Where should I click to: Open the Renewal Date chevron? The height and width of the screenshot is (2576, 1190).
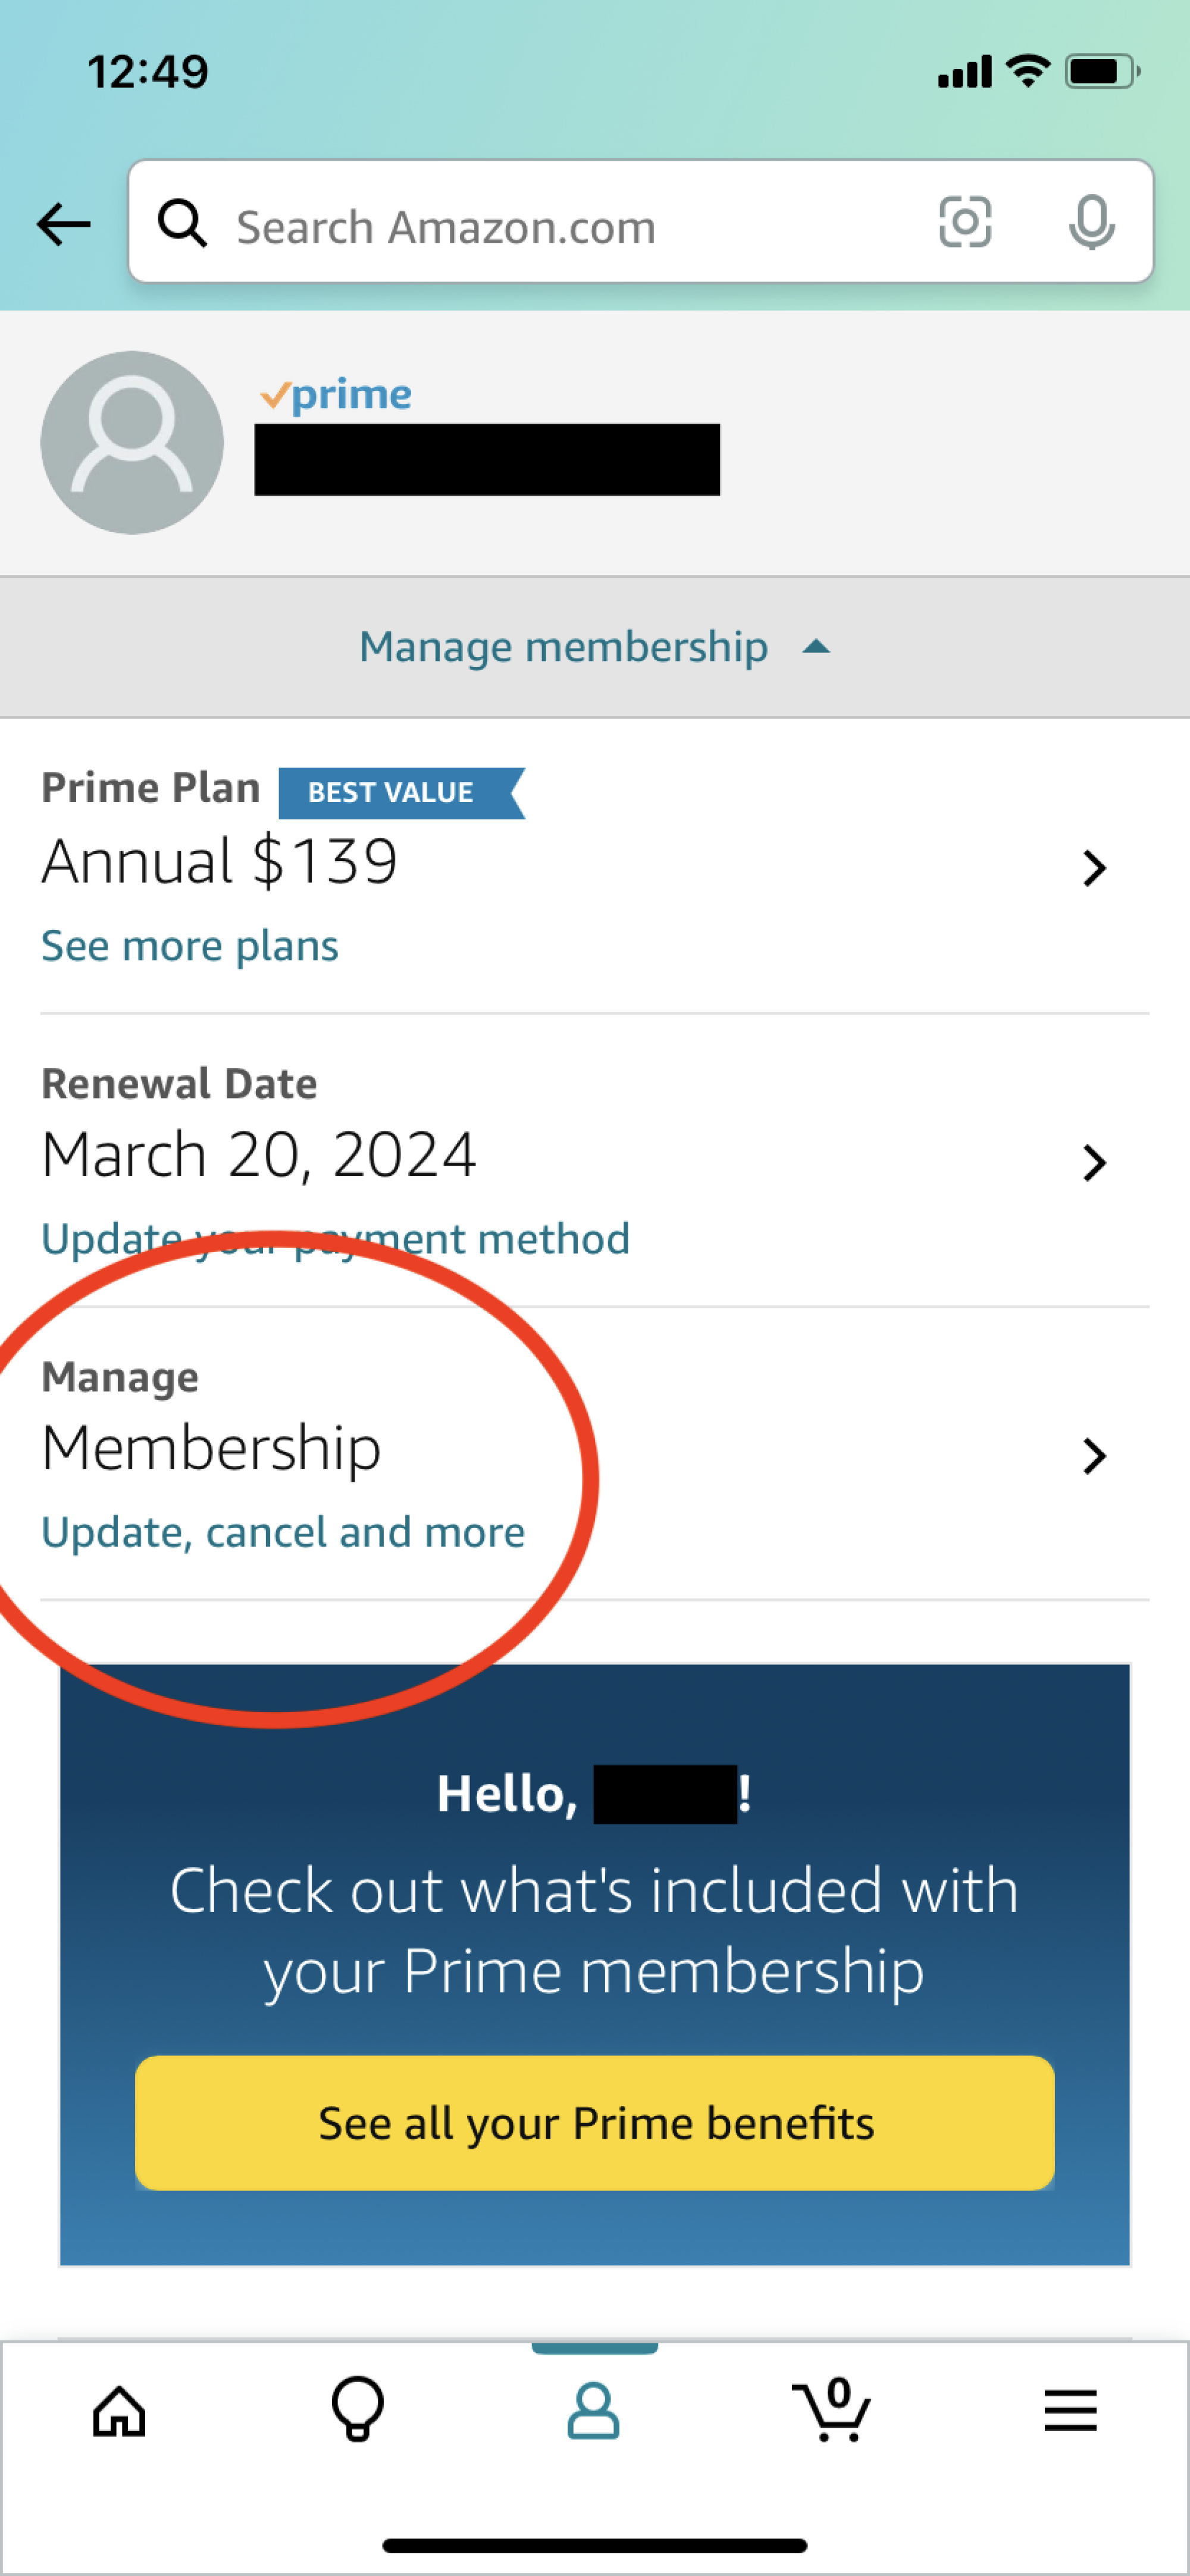(1095, 1162)
